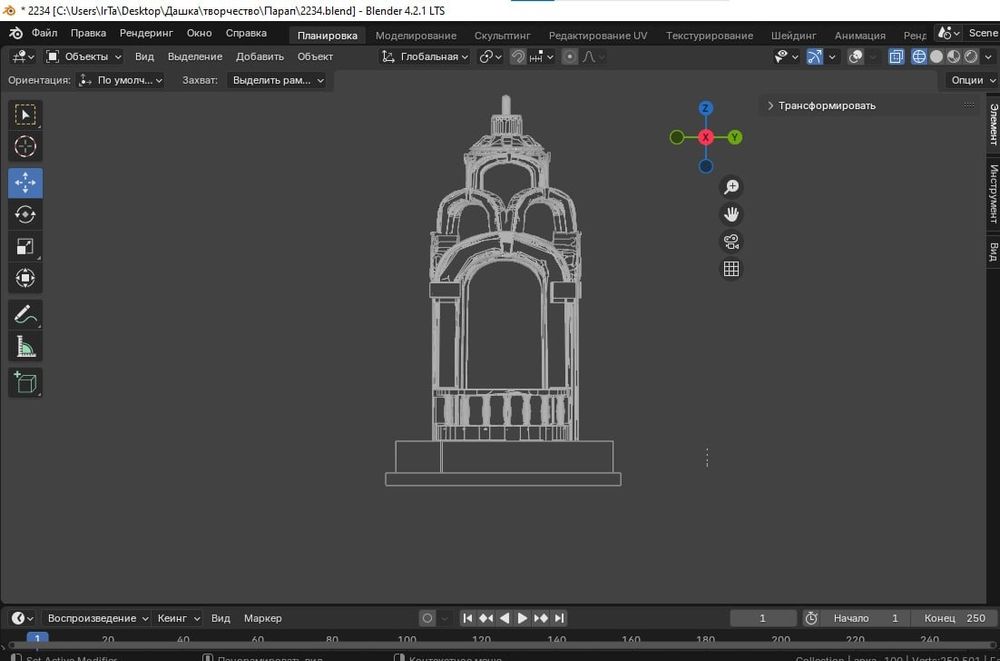Open the Правка menu
1000x661 pixels.
[88, 33]
